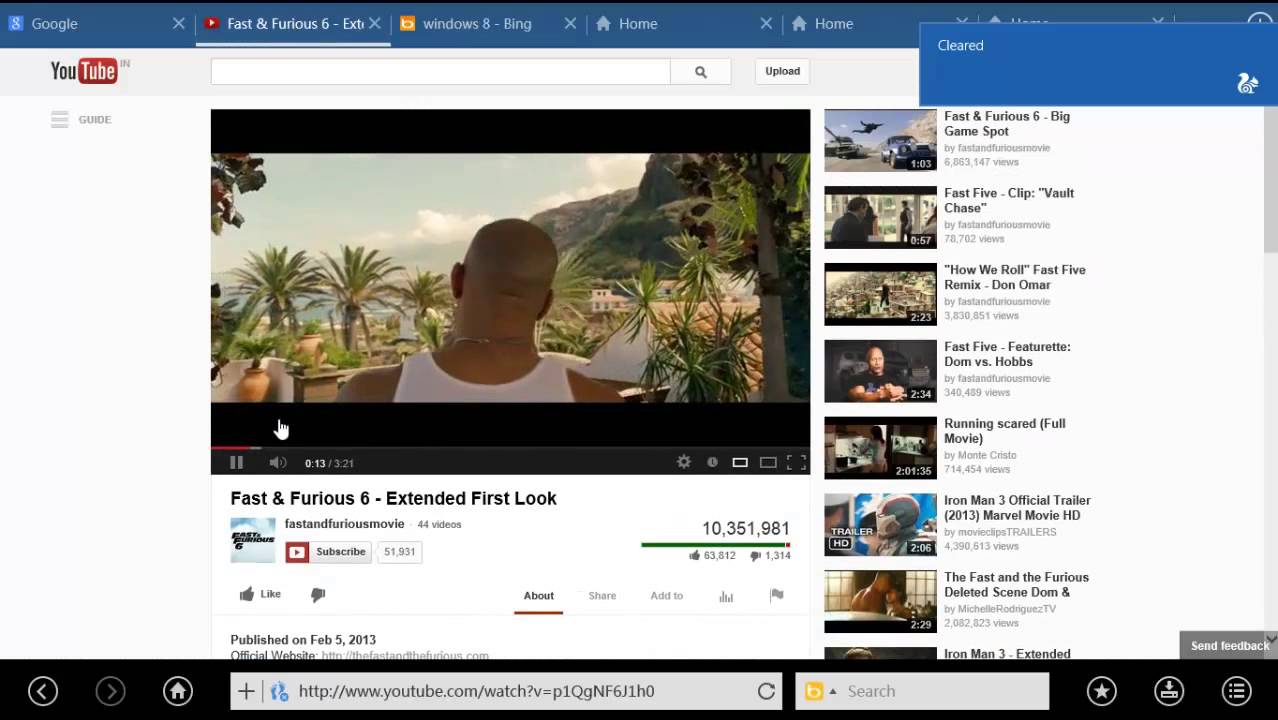The height and width of the screenshot is (720, 1278).
Task: Switch to windows 8 - Bing tab
Action: (477, 23)
